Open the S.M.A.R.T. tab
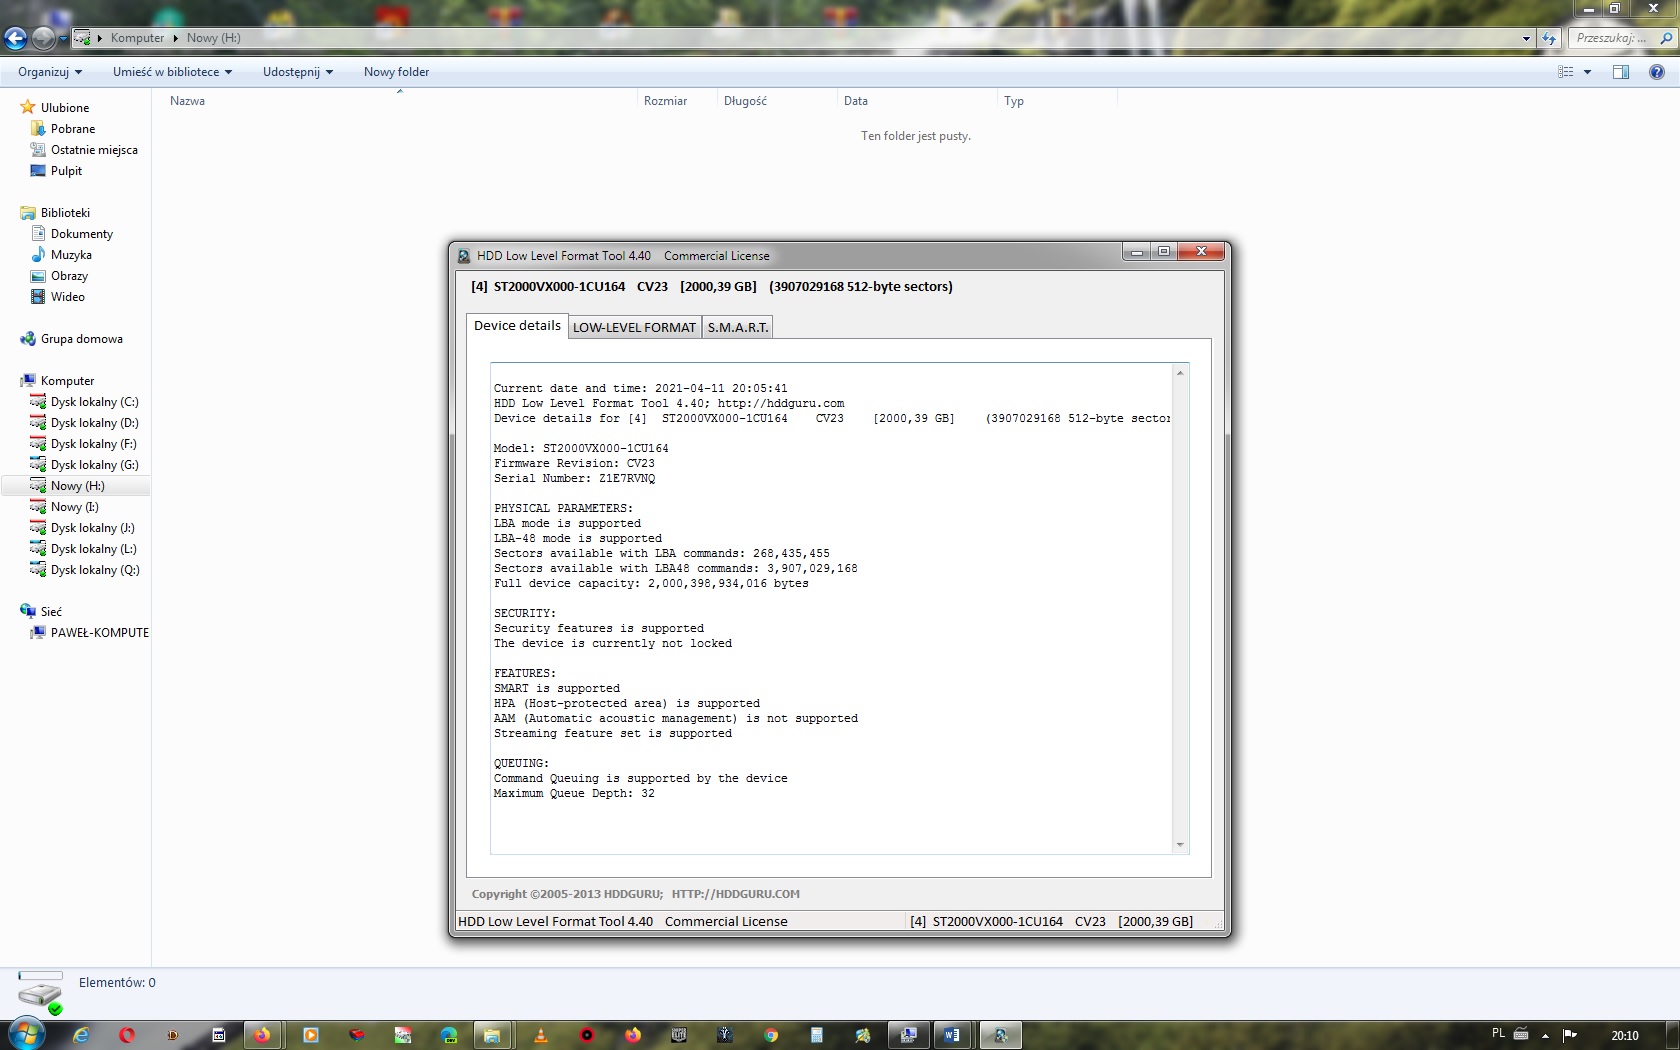The height and width of the screenshot is (1050, 1680). tap(738, 327)
